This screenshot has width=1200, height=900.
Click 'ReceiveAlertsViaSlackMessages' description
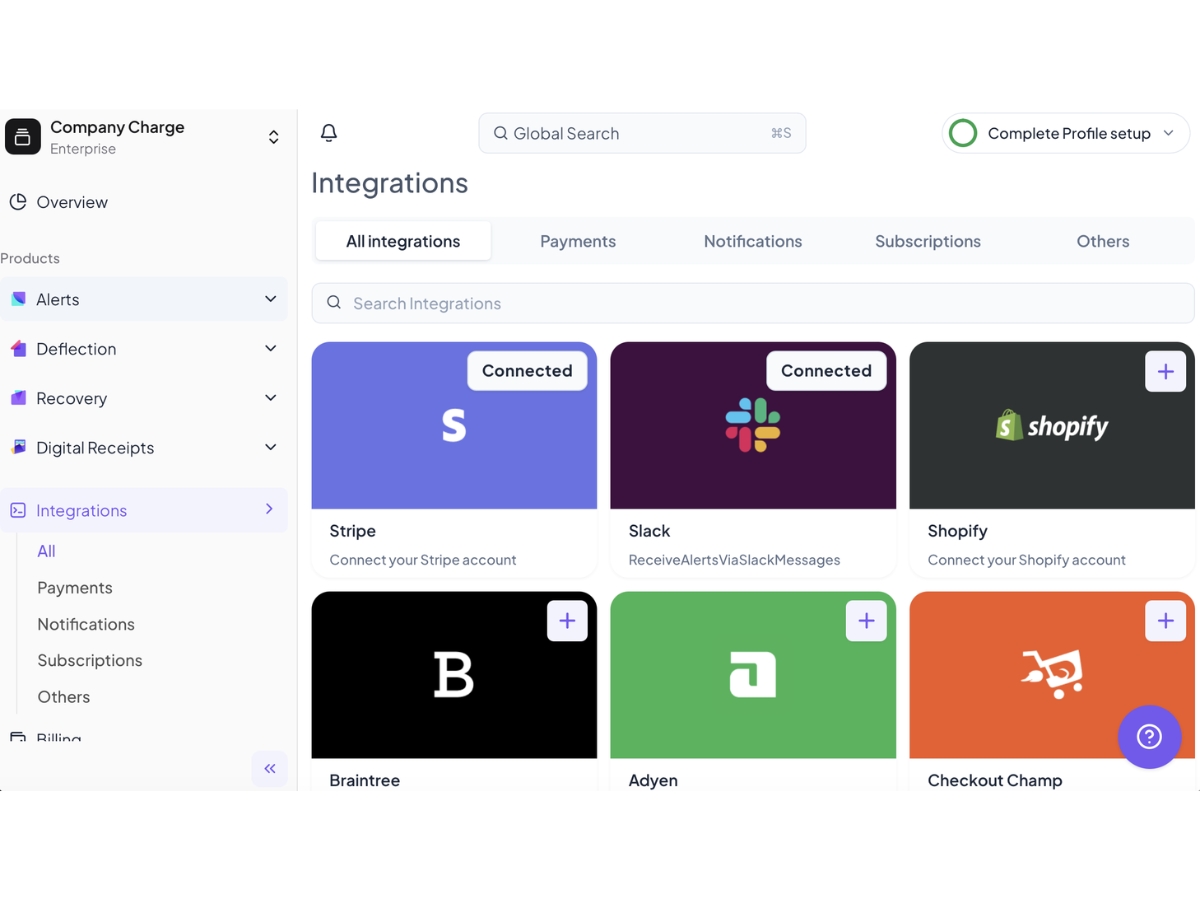(734, 560)
